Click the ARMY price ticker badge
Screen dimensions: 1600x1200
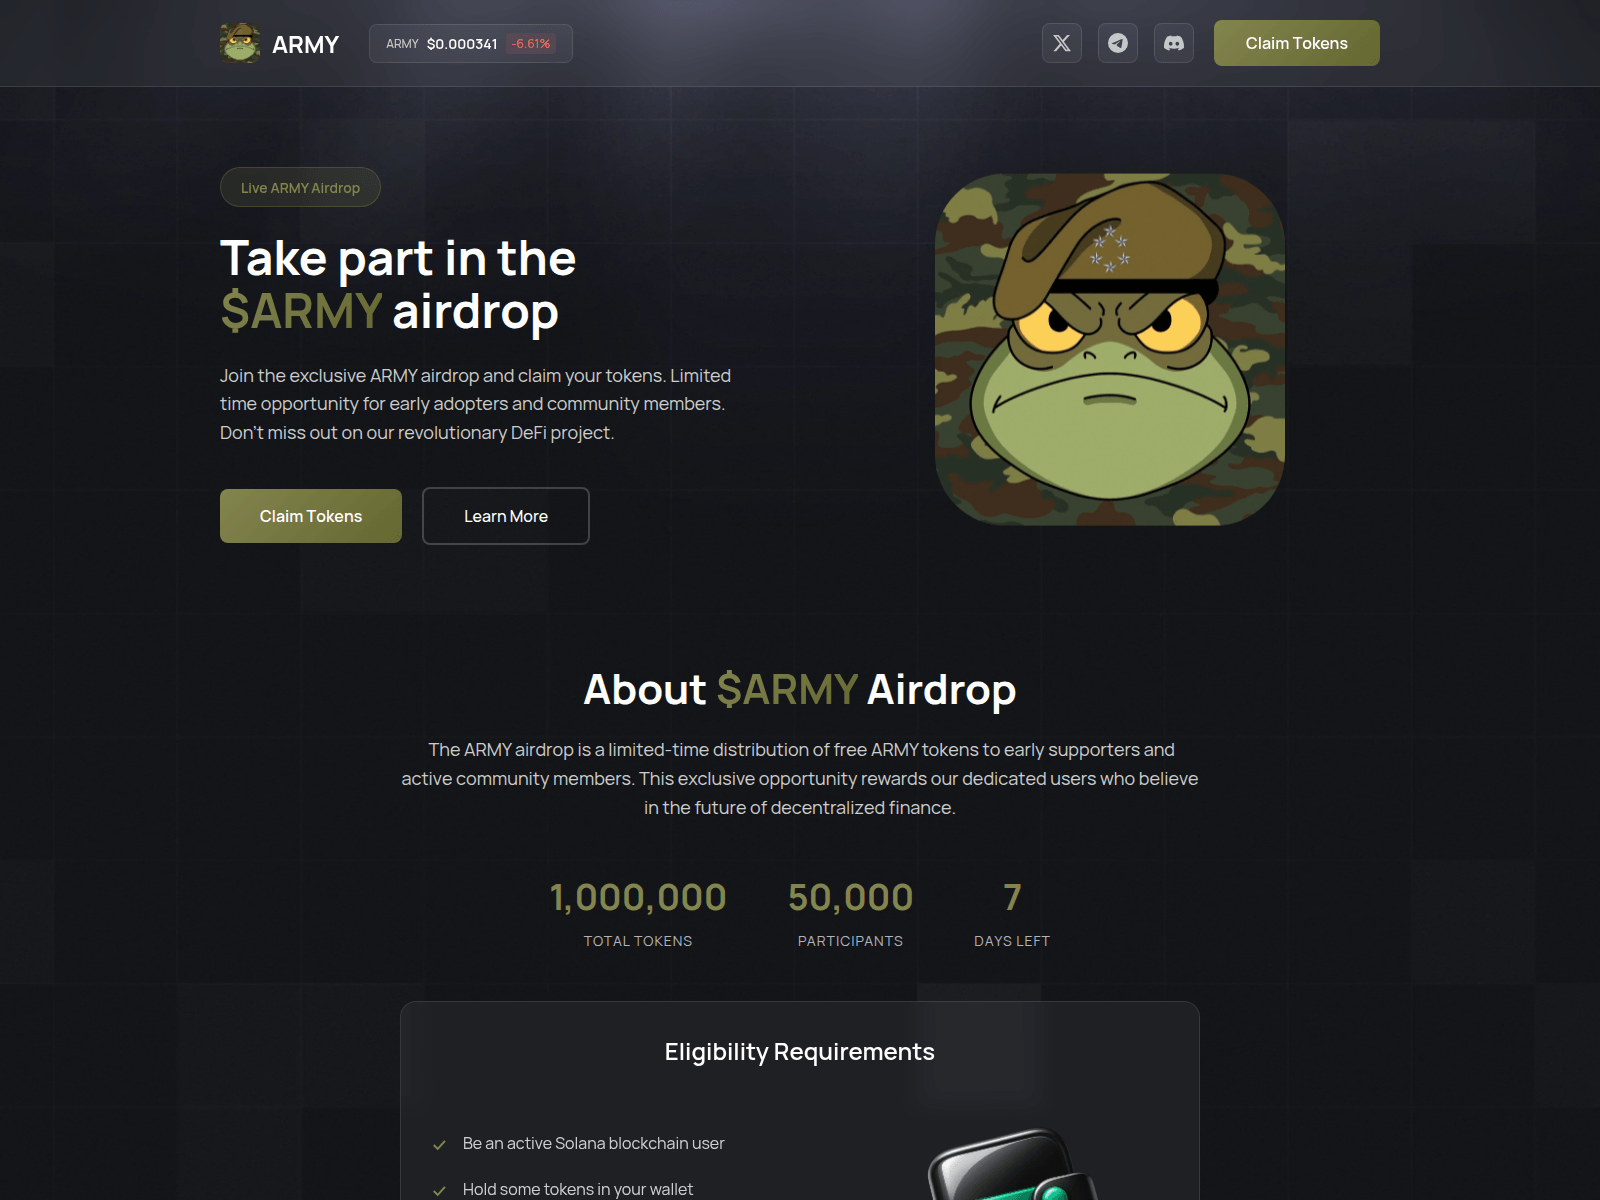pos(470,44)
